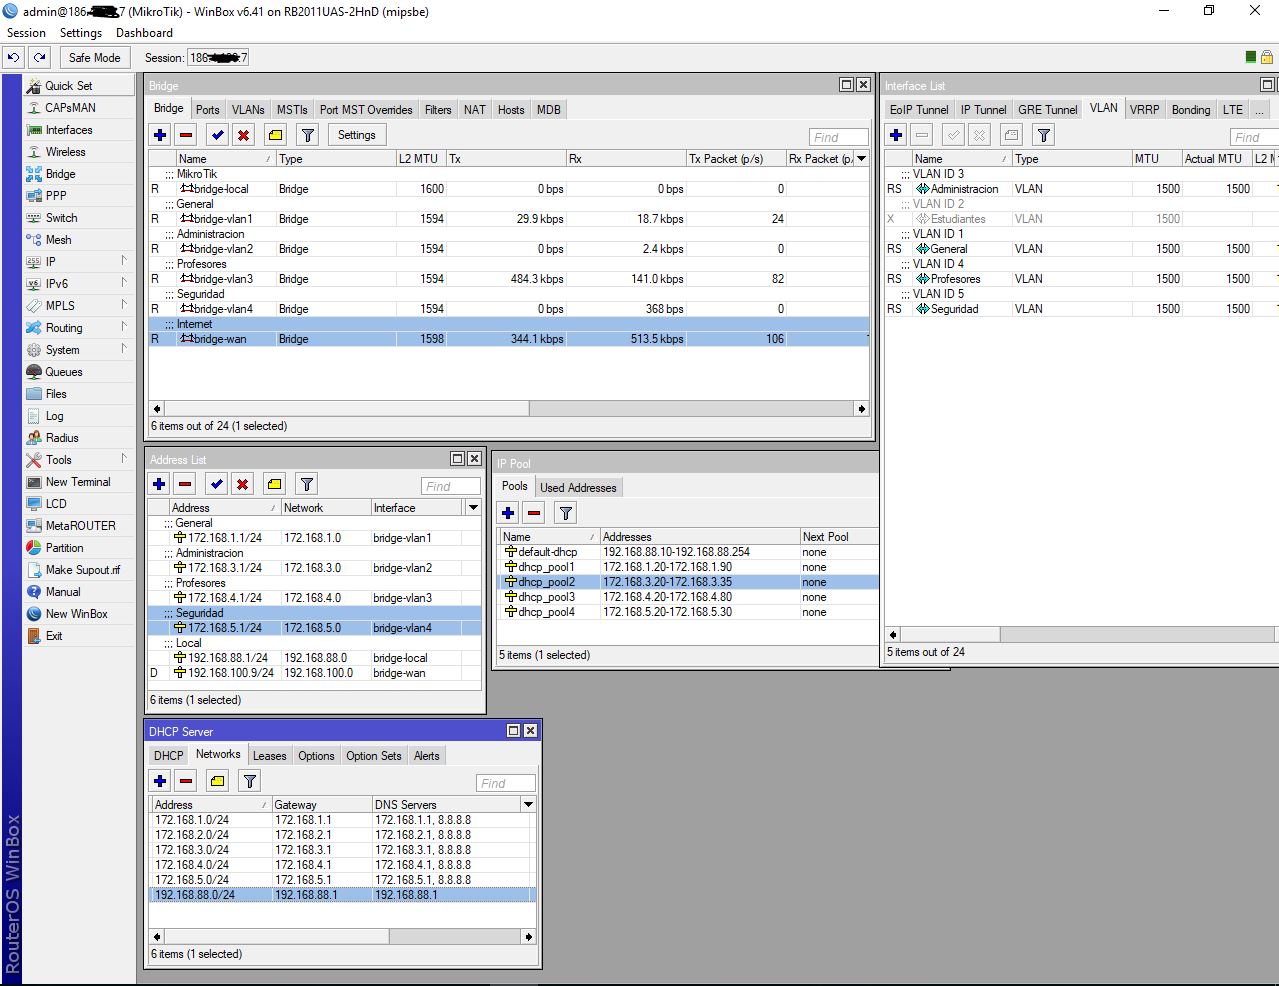
Task: Open column dropdown in Address List header
Action: [473, 508]
